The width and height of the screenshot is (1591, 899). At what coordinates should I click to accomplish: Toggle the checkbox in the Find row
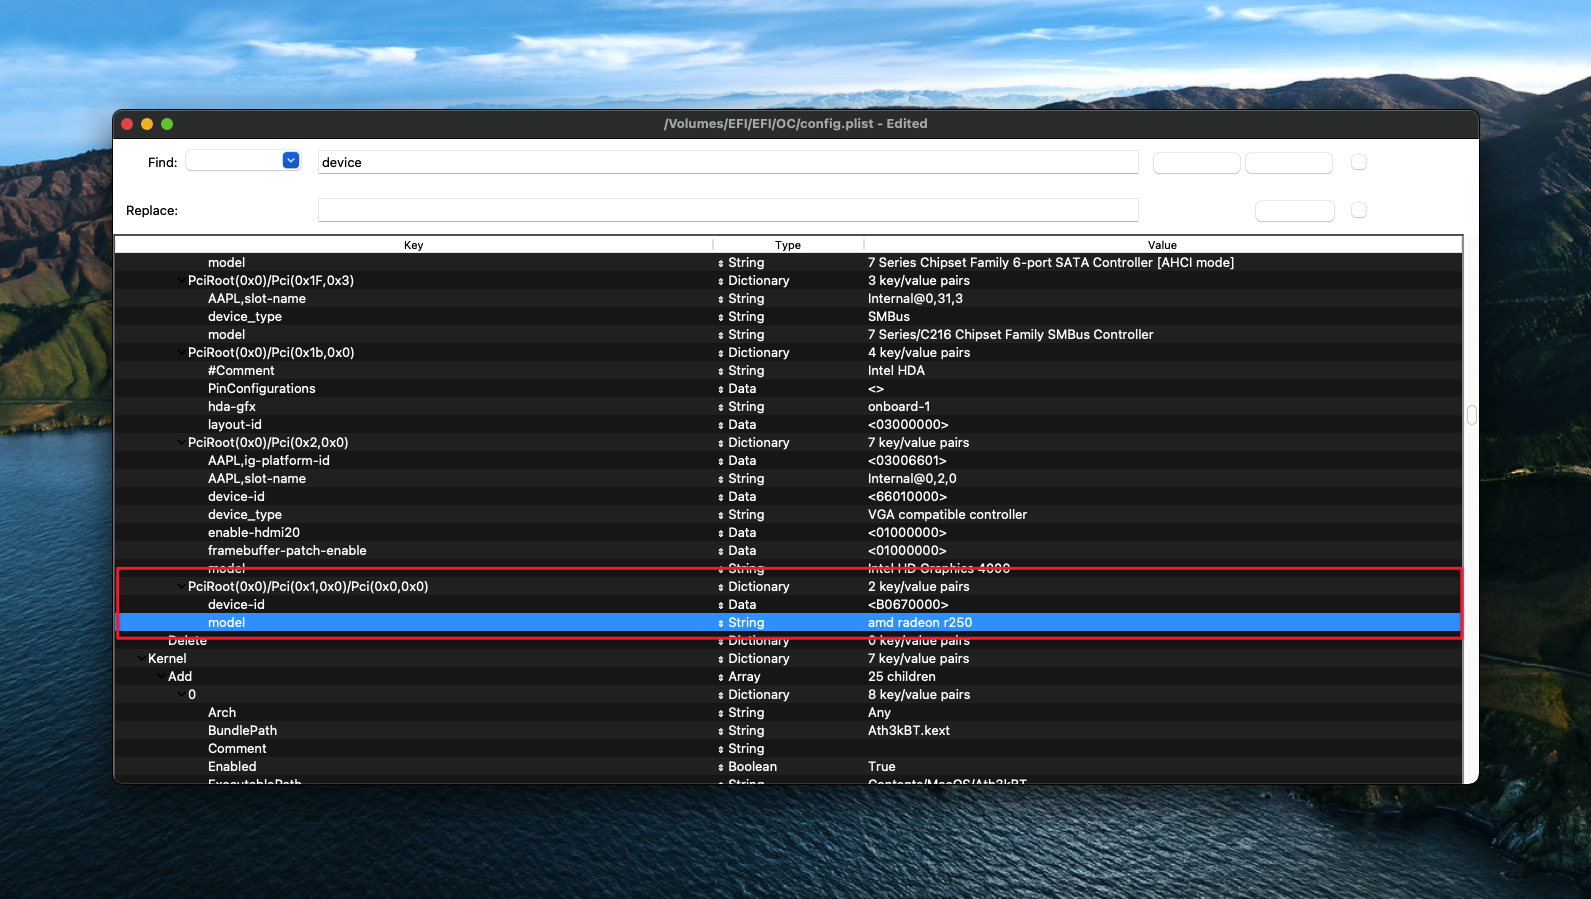pos(1358,162)
